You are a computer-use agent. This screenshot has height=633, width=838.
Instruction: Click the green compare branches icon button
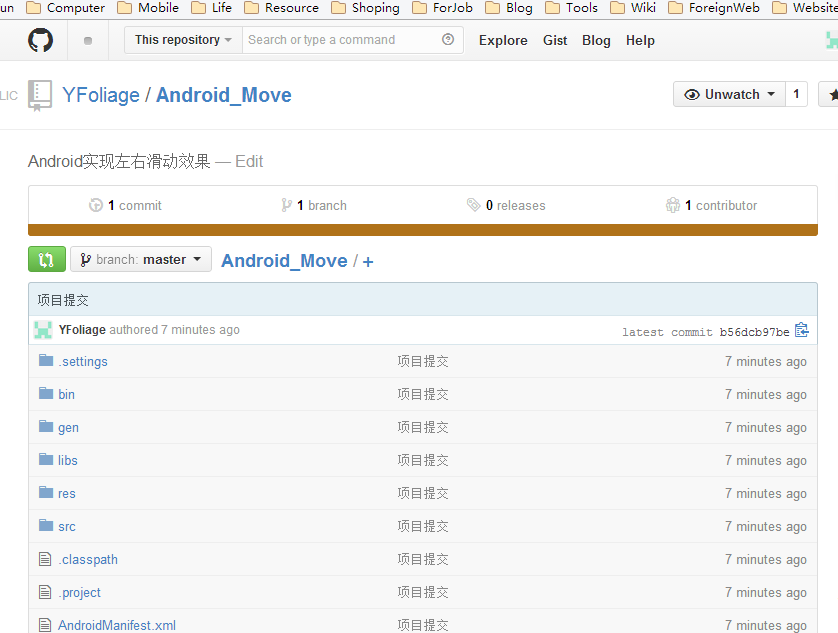pyautogui.click(x=46, y=260)
